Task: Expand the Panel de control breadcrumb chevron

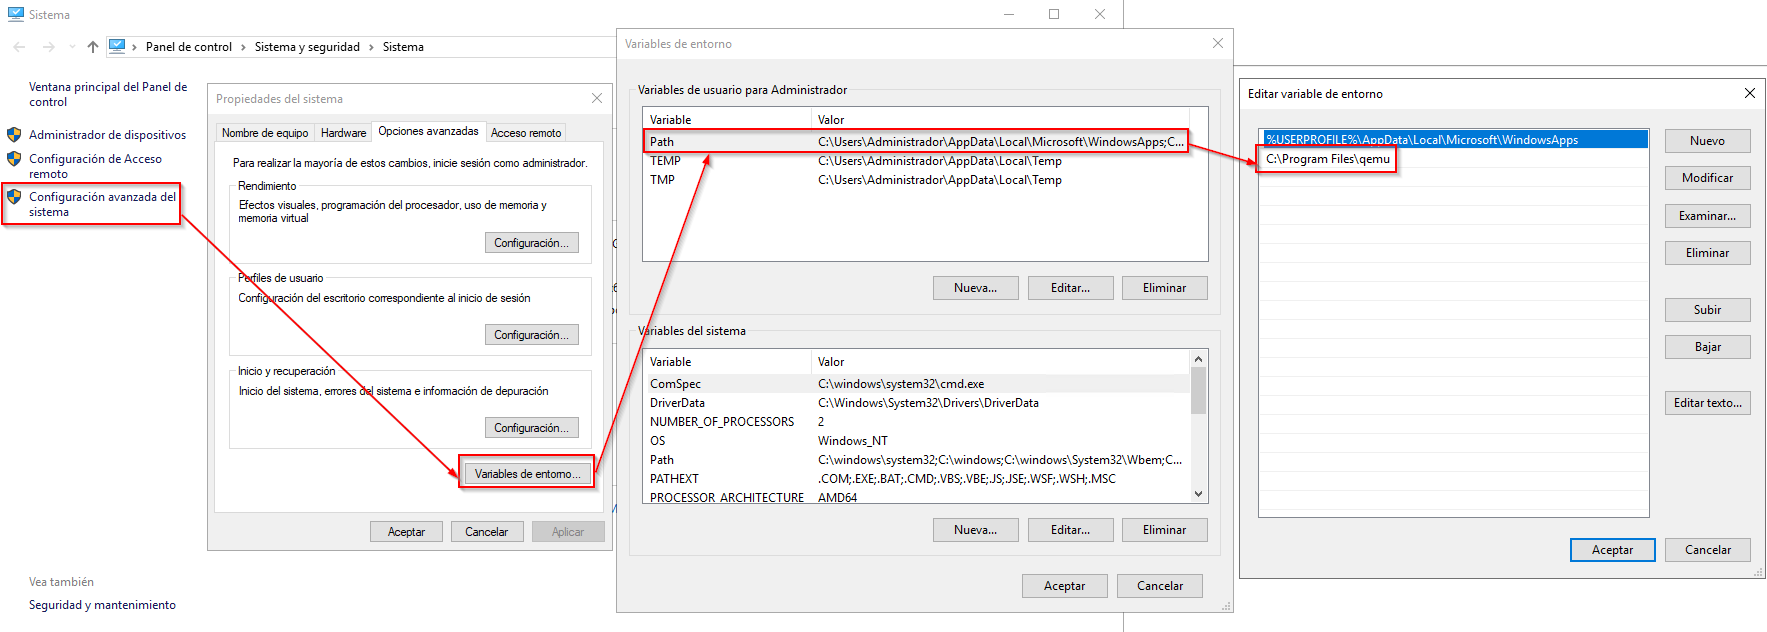Action: coord(243,47)
